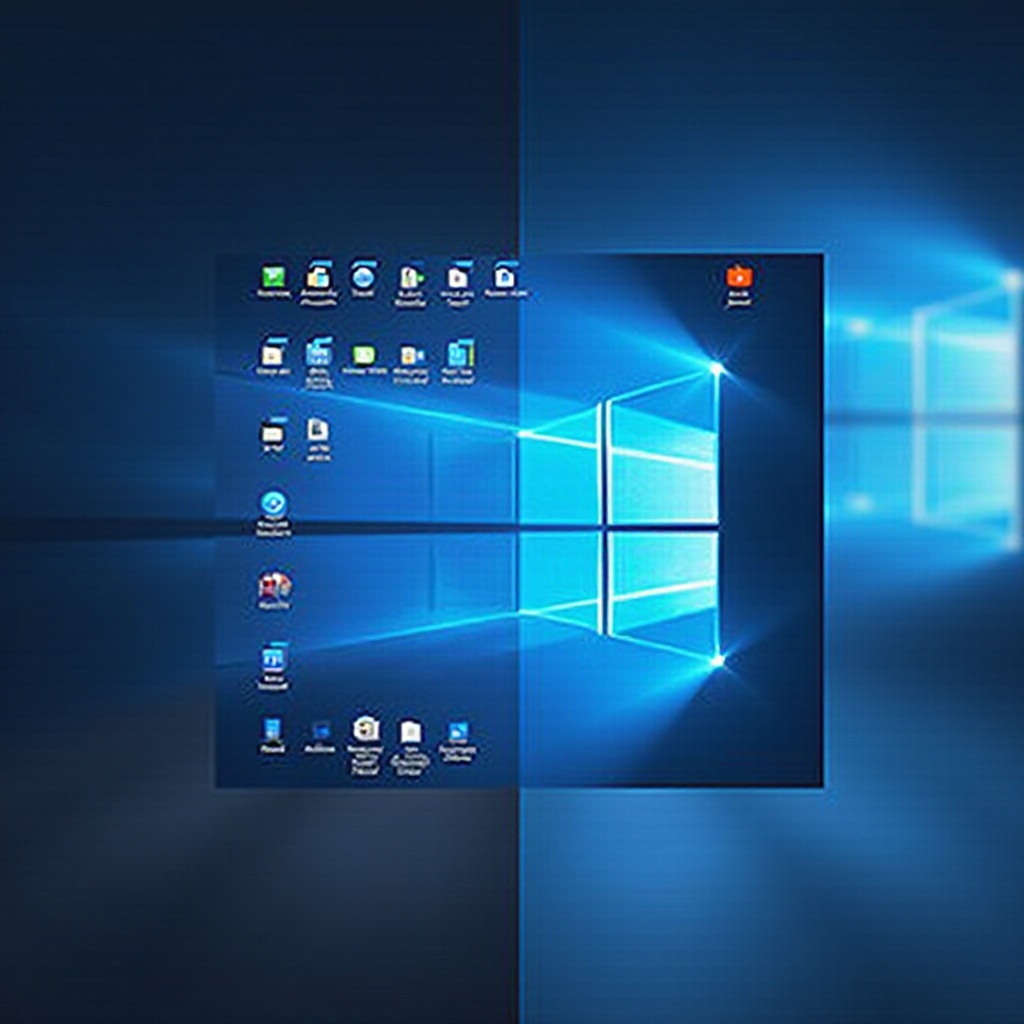Open the cream folder icon starting the second row
The image size is (1024, 1024).
272,355
